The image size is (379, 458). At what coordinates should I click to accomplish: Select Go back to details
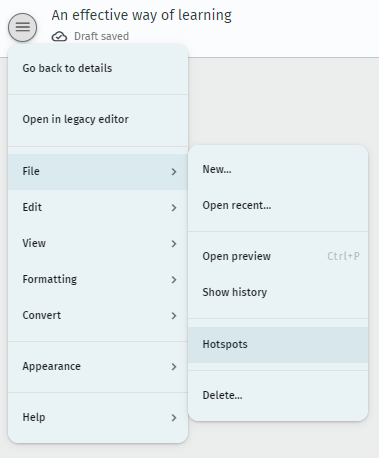(98, 68)
